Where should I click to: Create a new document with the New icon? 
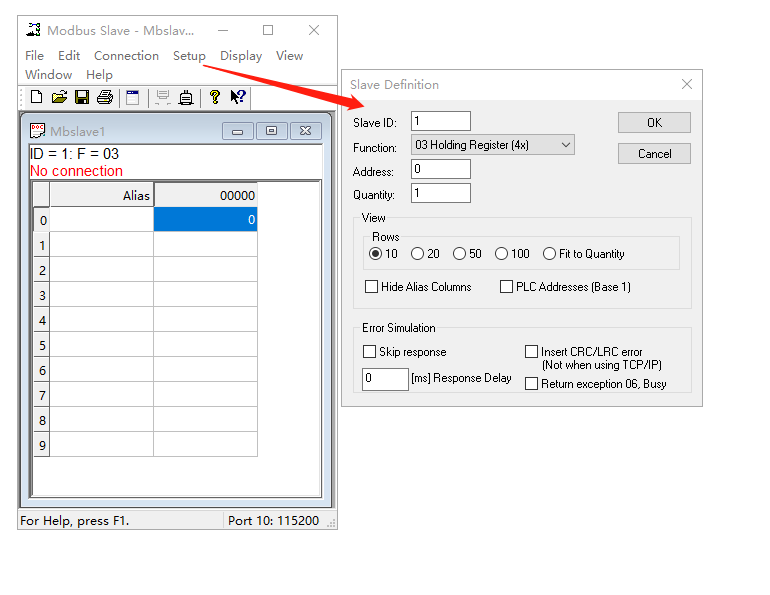tap(37, 97)
